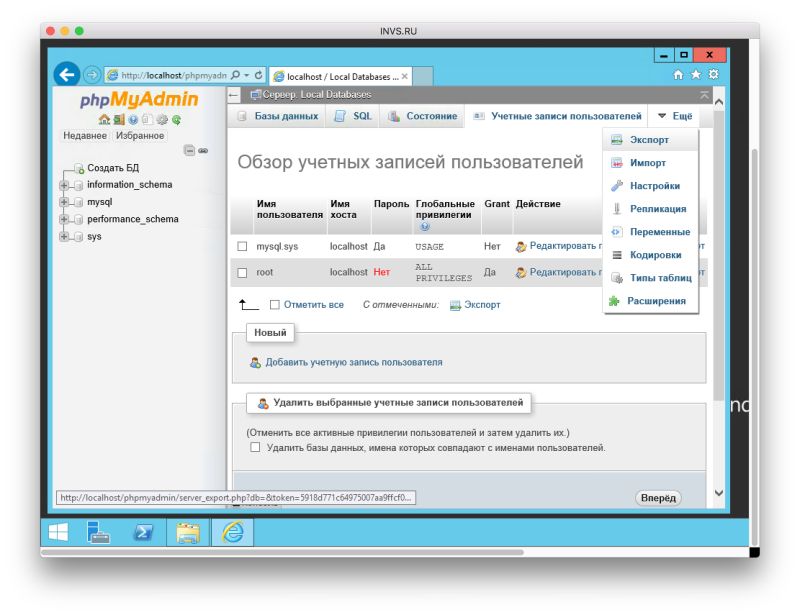The width and height of the screenshot is (800, 615).
Task: Choose 'Репликация' from the menu
Action: coord(651,209)
